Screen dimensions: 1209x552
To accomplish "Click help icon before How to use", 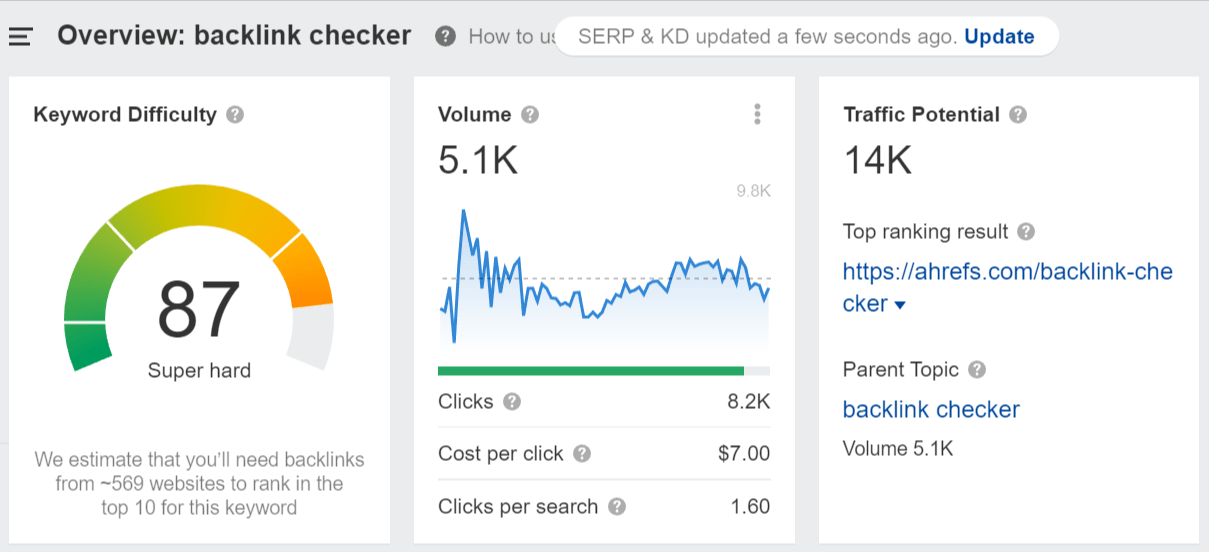I will pos(446,37).
